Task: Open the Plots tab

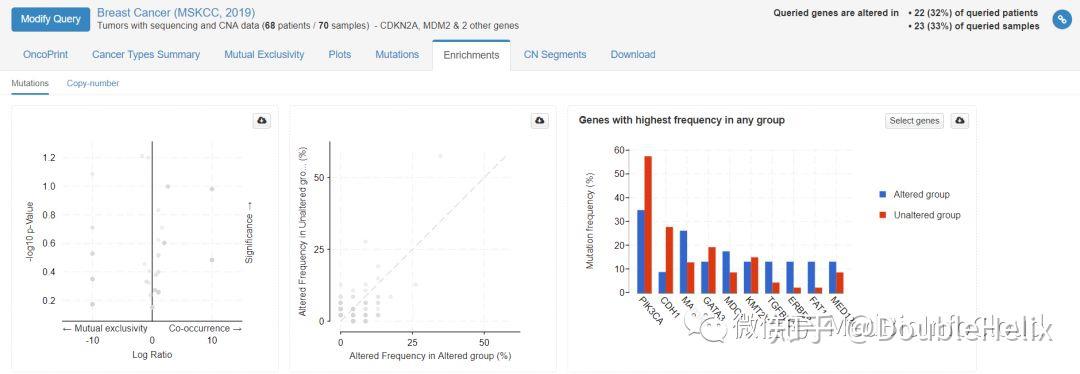Action: pyautogui.click(x=340, y=54)
